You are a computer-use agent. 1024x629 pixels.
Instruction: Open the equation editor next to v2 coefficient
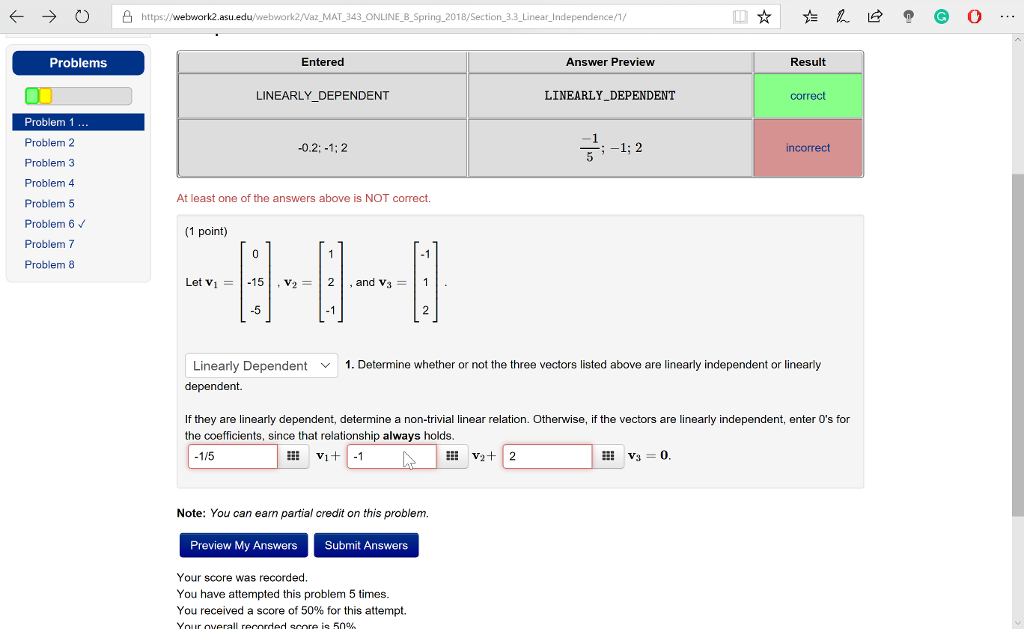click(x=453, y=456)
